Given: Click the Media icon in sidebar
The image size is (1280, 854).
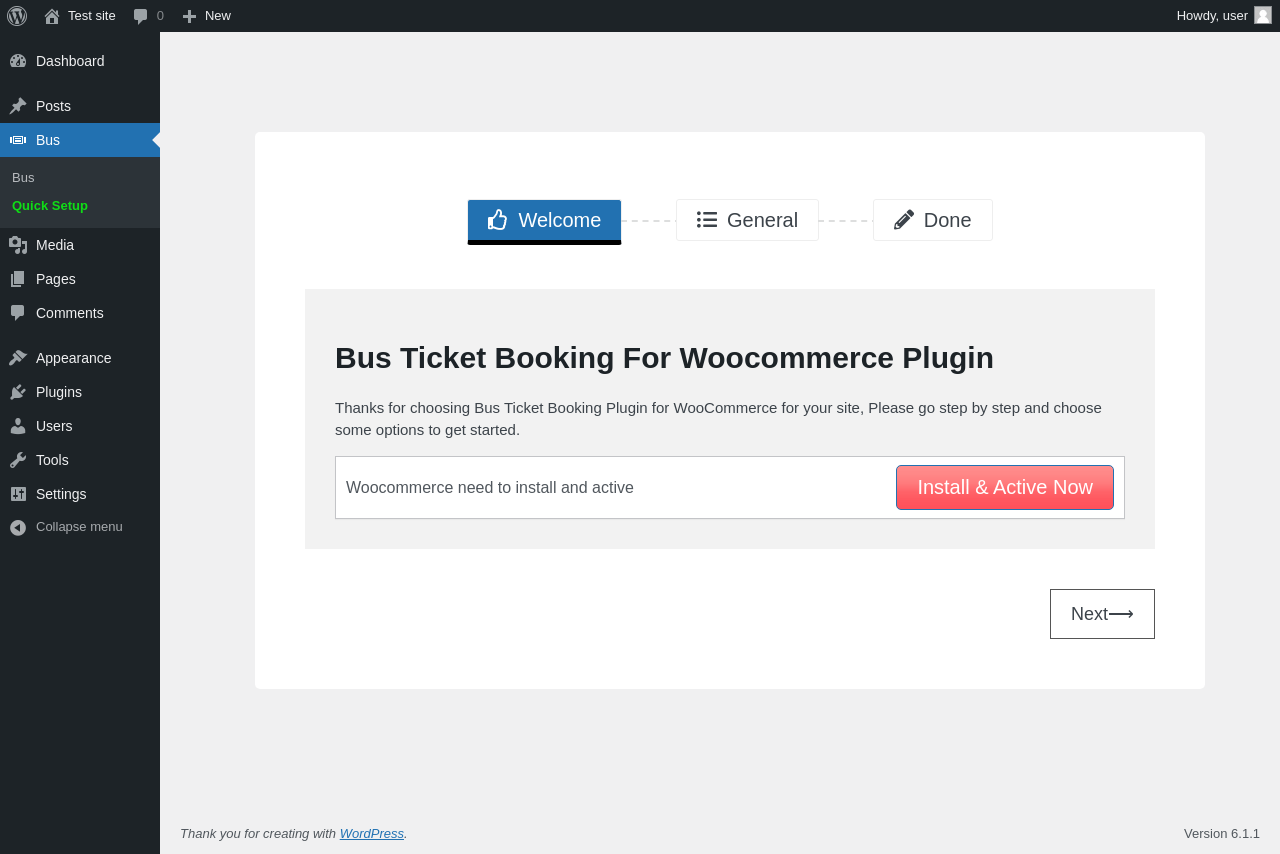Looking at the screenshot, I should 18,245.
